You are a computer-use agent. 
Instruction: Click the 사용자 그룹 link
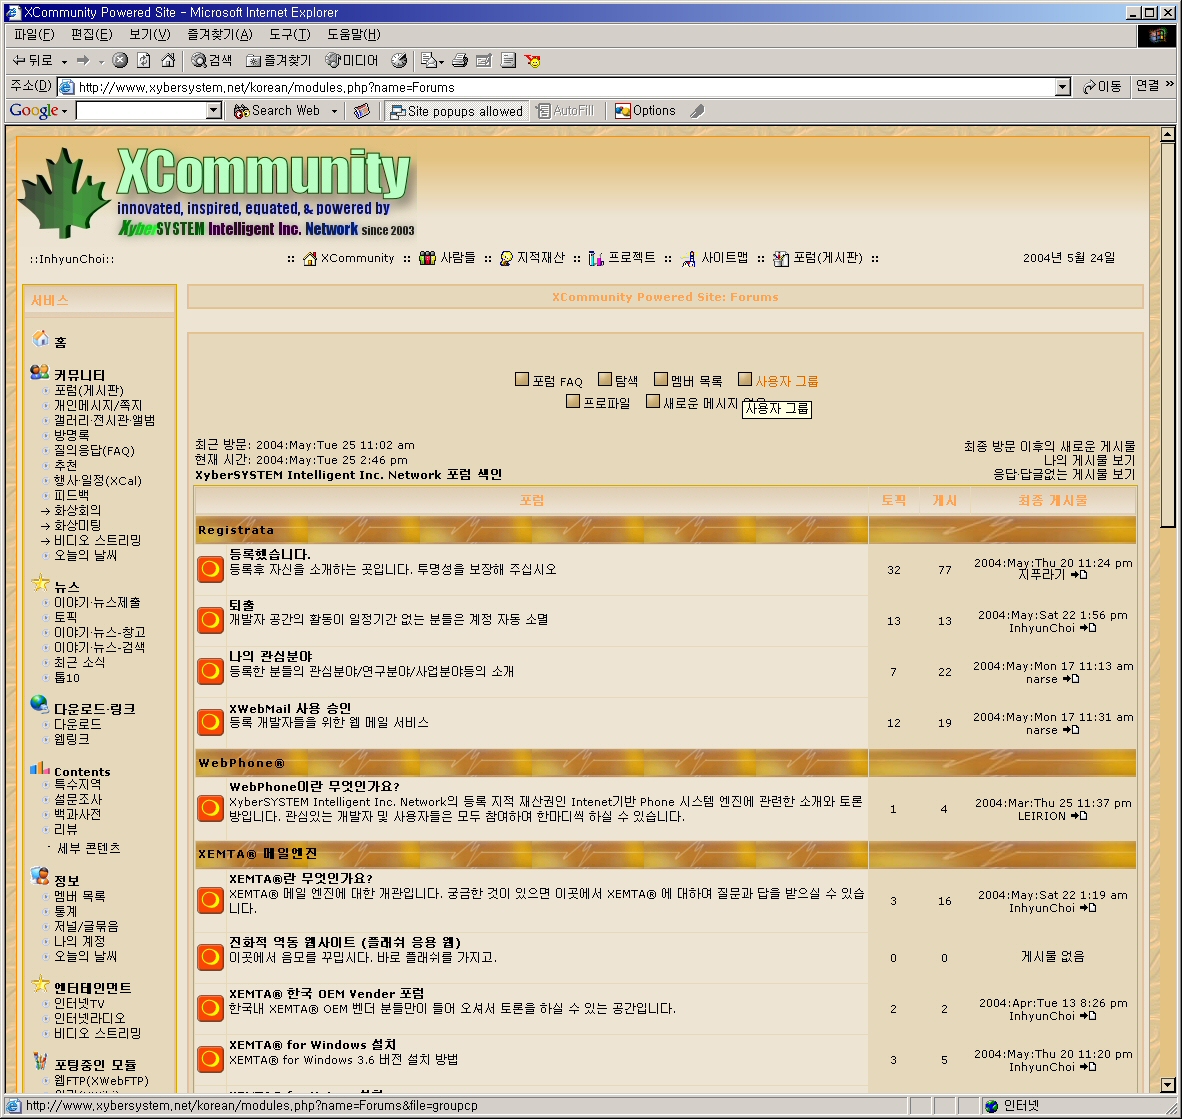coord(786,381)
